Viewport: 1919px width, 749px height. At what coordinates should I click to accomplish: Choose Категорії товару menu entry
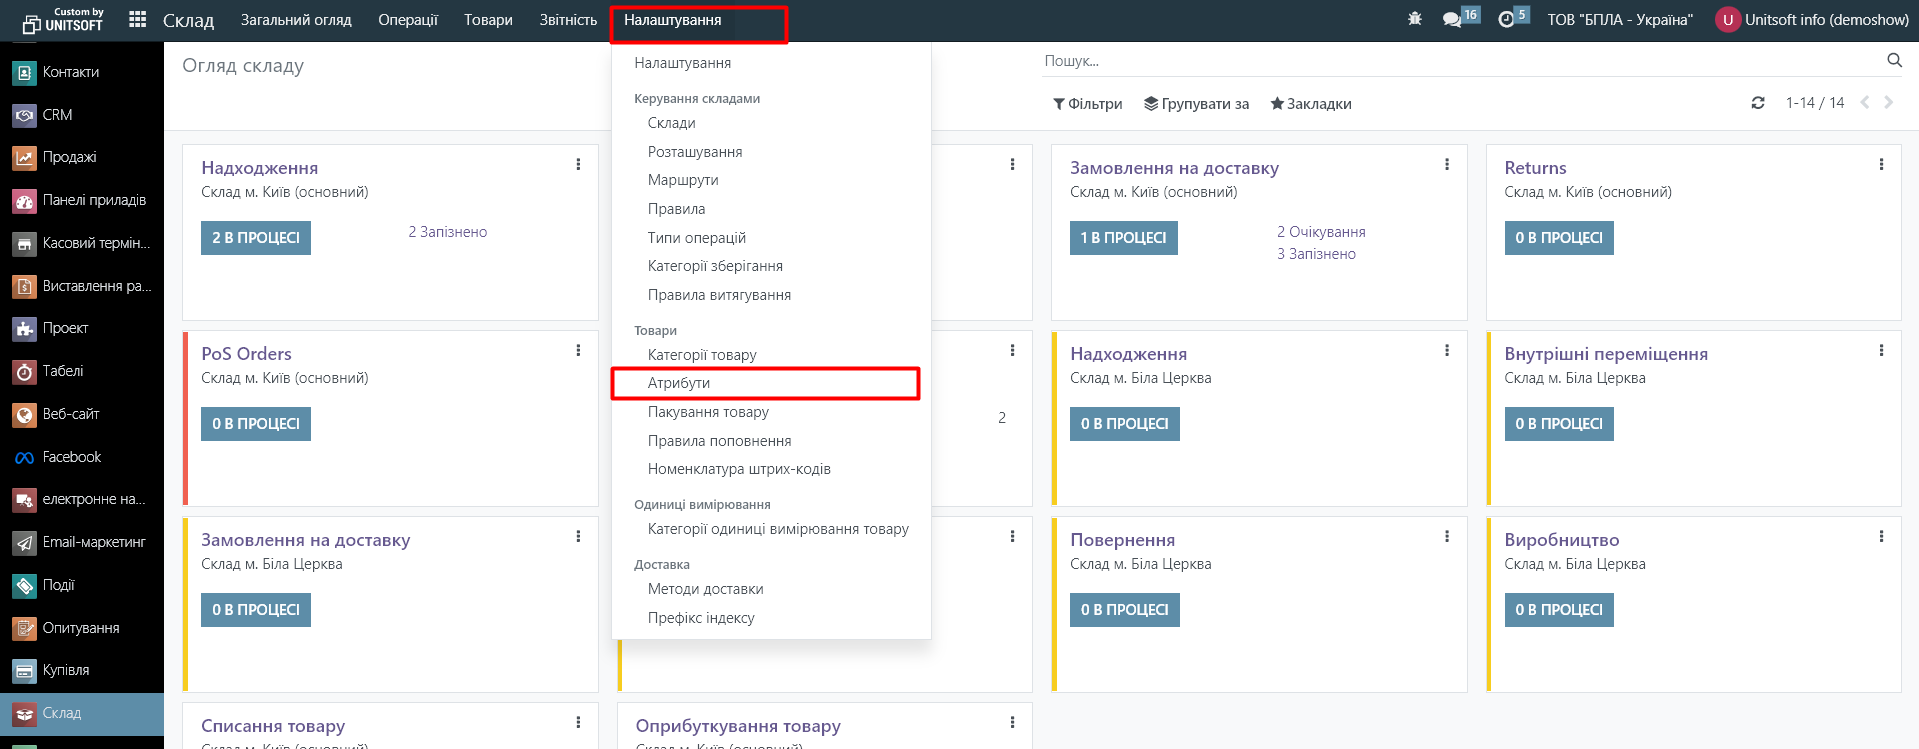tap(702, 355)
